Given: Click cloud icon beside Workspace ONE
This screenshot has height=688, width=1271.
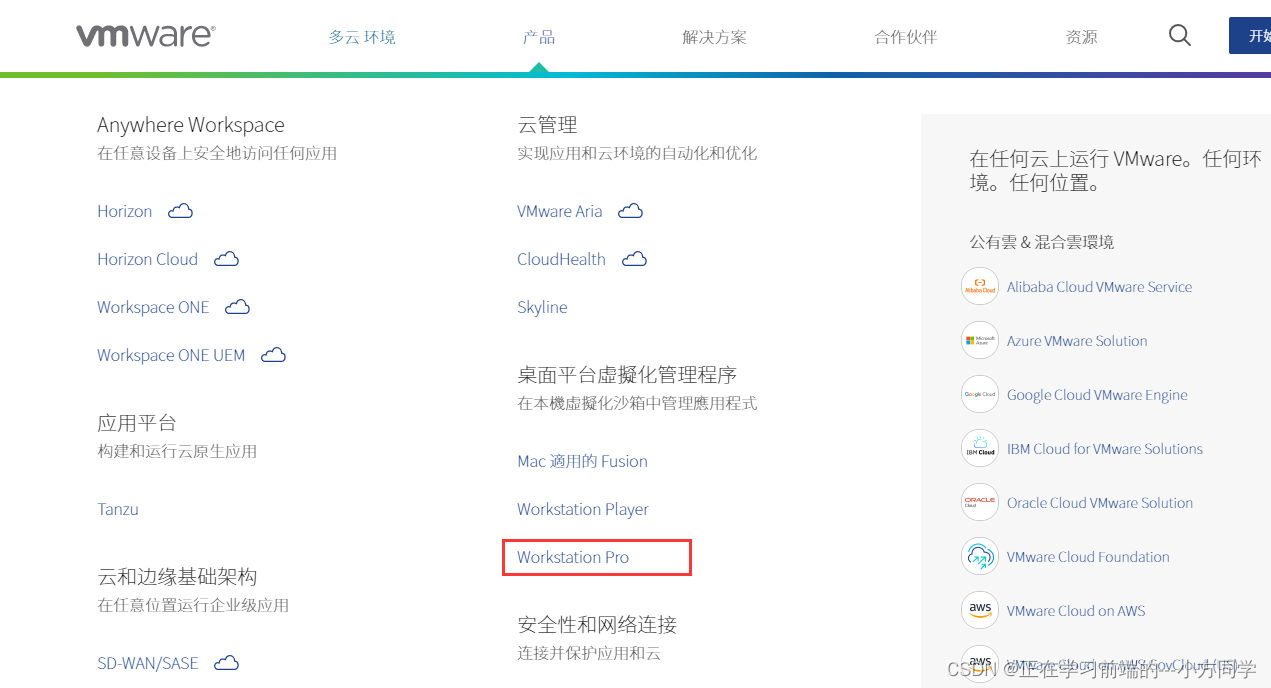Looking at the screenshot, I should [237, 307].
